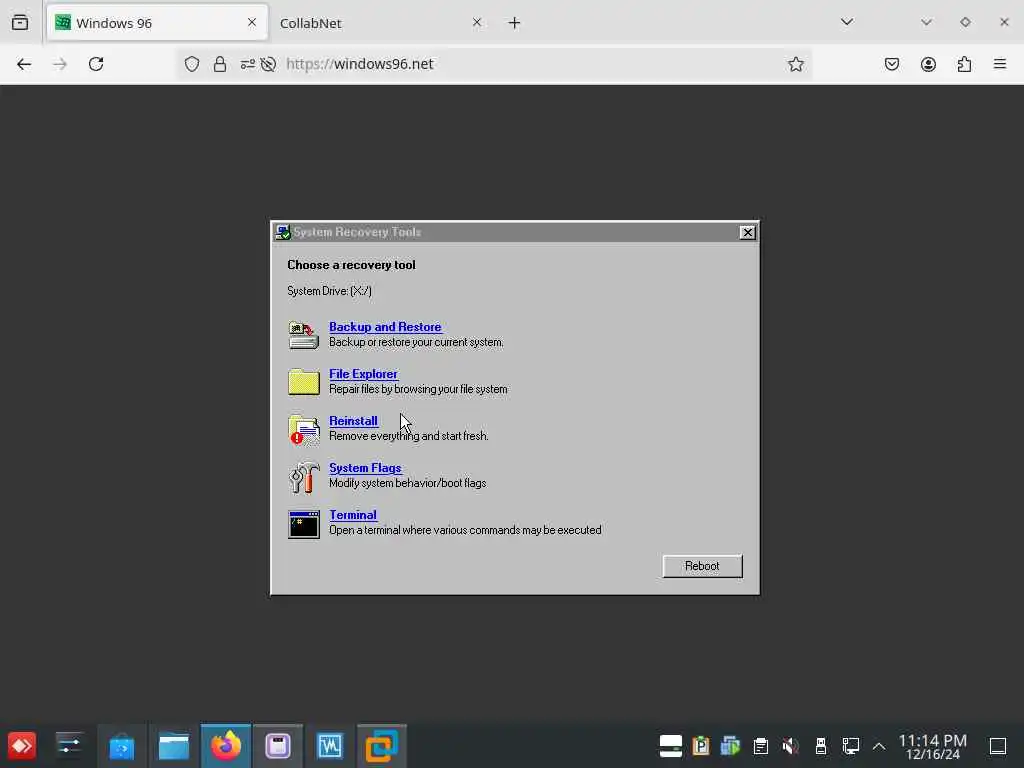
Task: Click the disk drive tray icon
Action: [x=670, y=746]
